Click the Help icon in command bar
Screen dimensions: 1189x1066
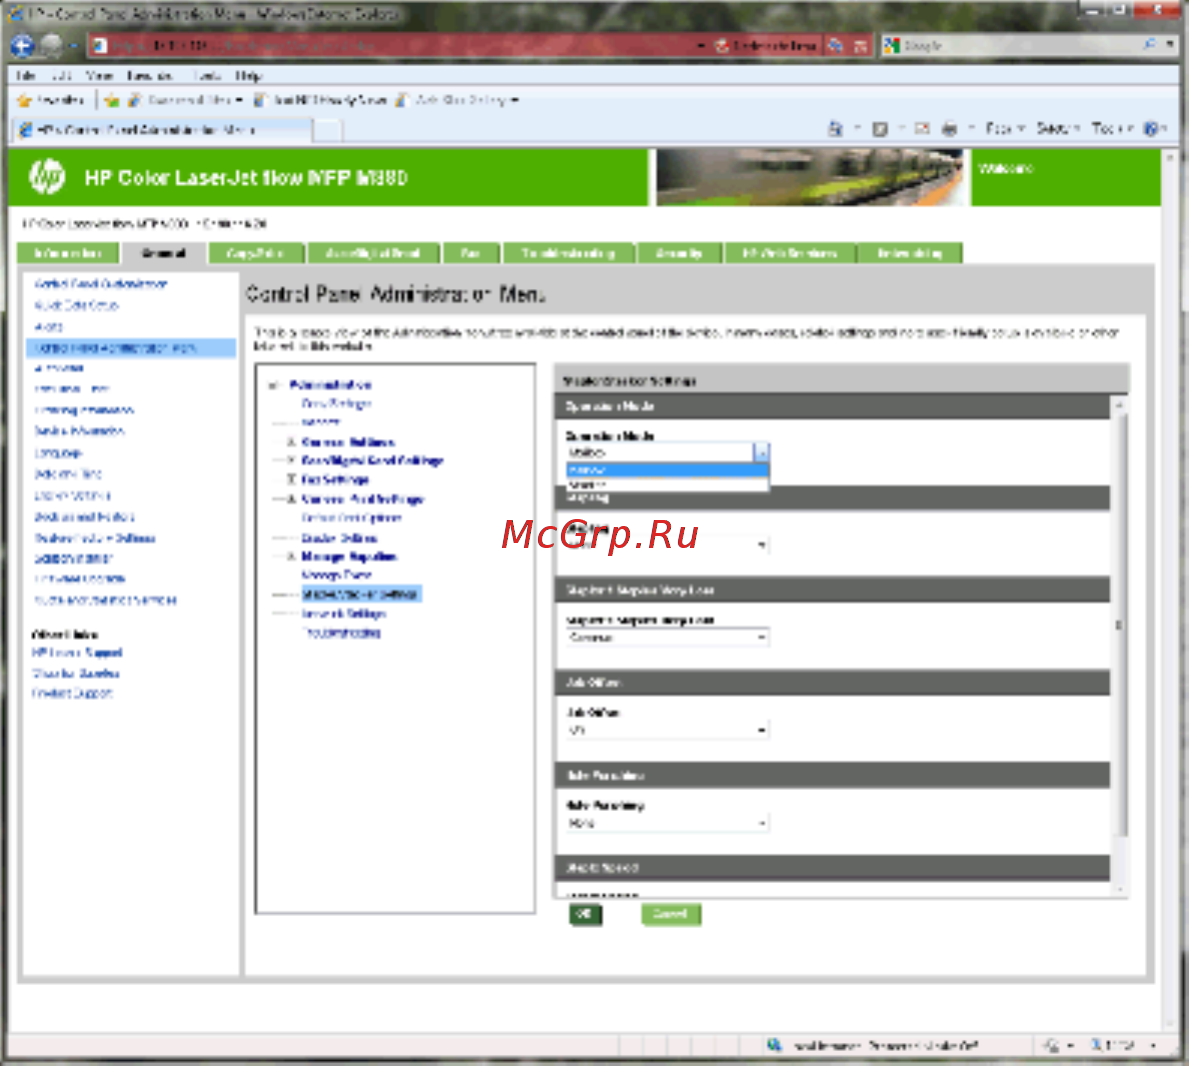(1152, 129)
